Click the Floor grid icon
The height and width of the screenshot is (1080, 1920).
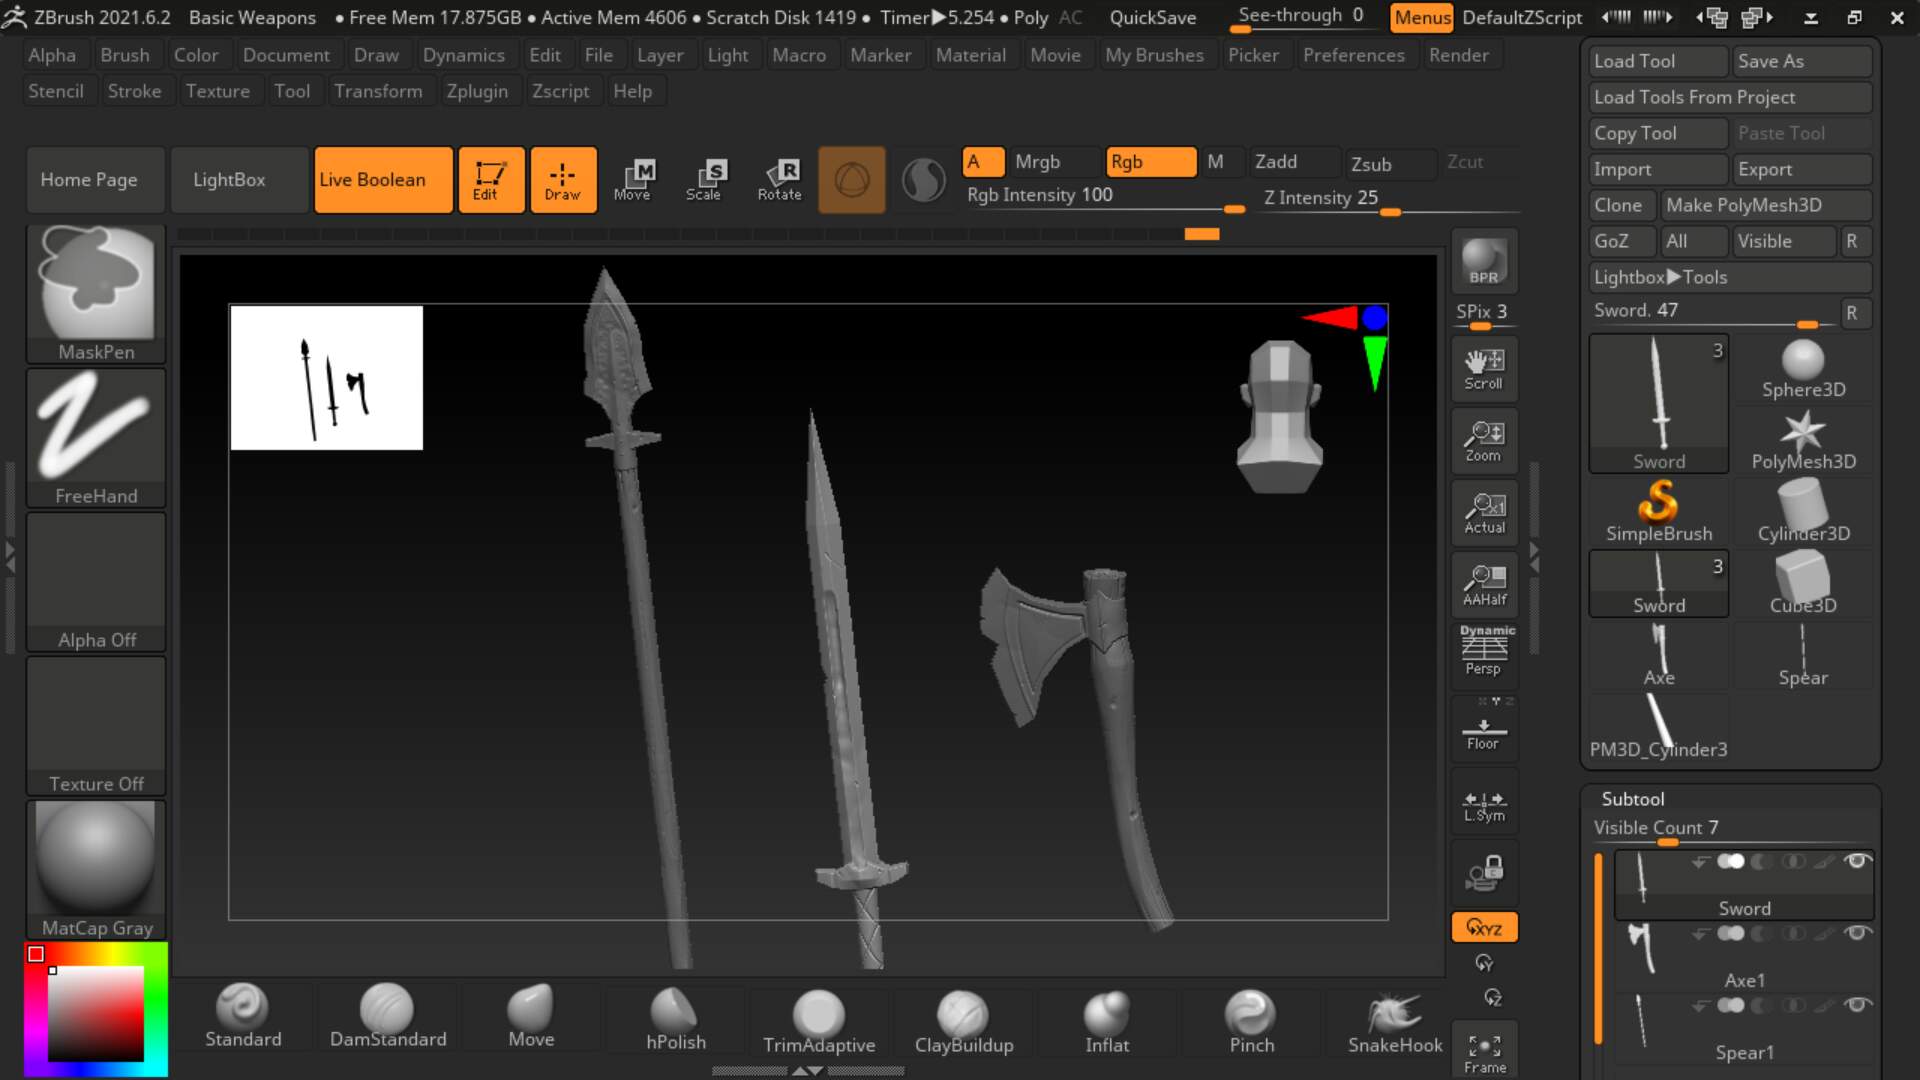pyautogui.click(x=1484, y=732)
